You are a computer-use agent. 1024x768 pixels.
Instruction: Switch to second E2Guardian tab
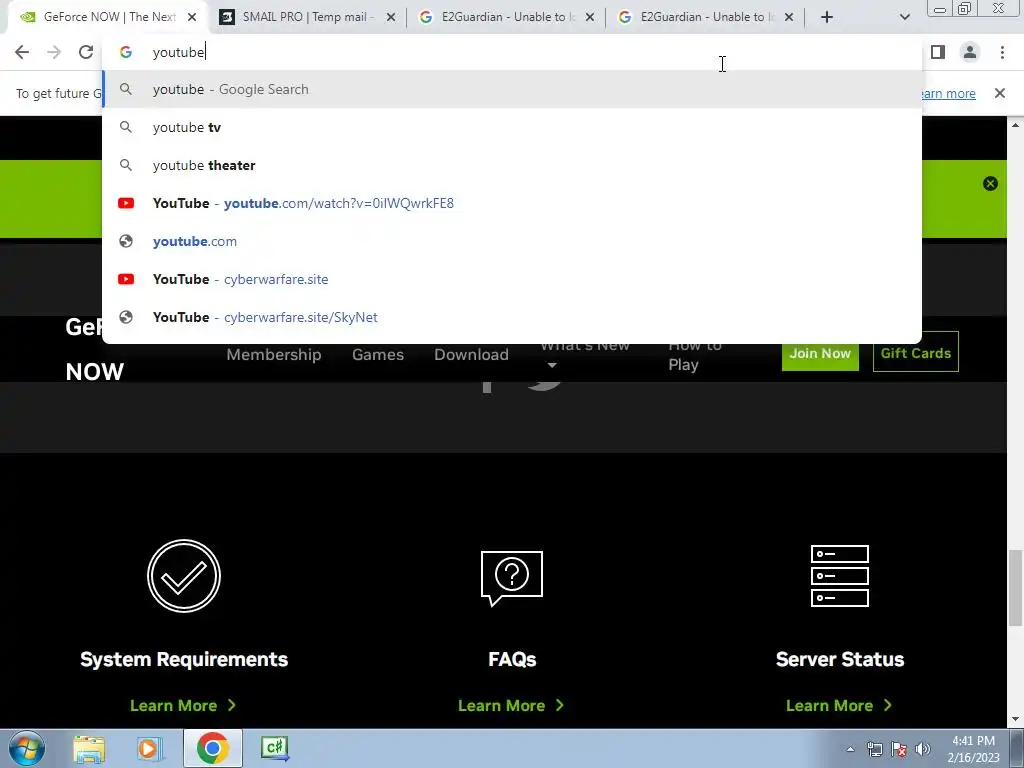tap(705, 17)
